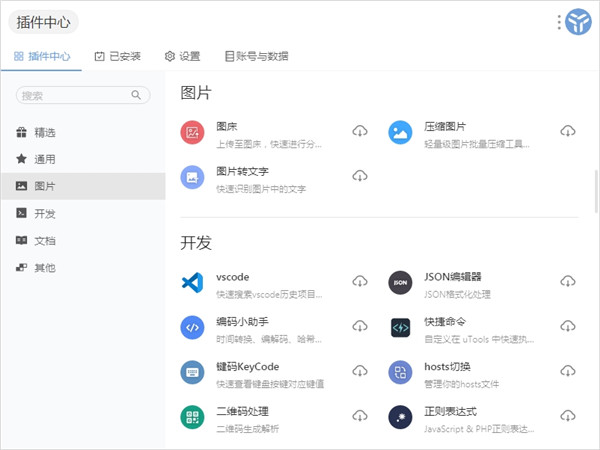Screen dimensions: 600x450
Task: Open the 设置 tab
Action: 182,57
